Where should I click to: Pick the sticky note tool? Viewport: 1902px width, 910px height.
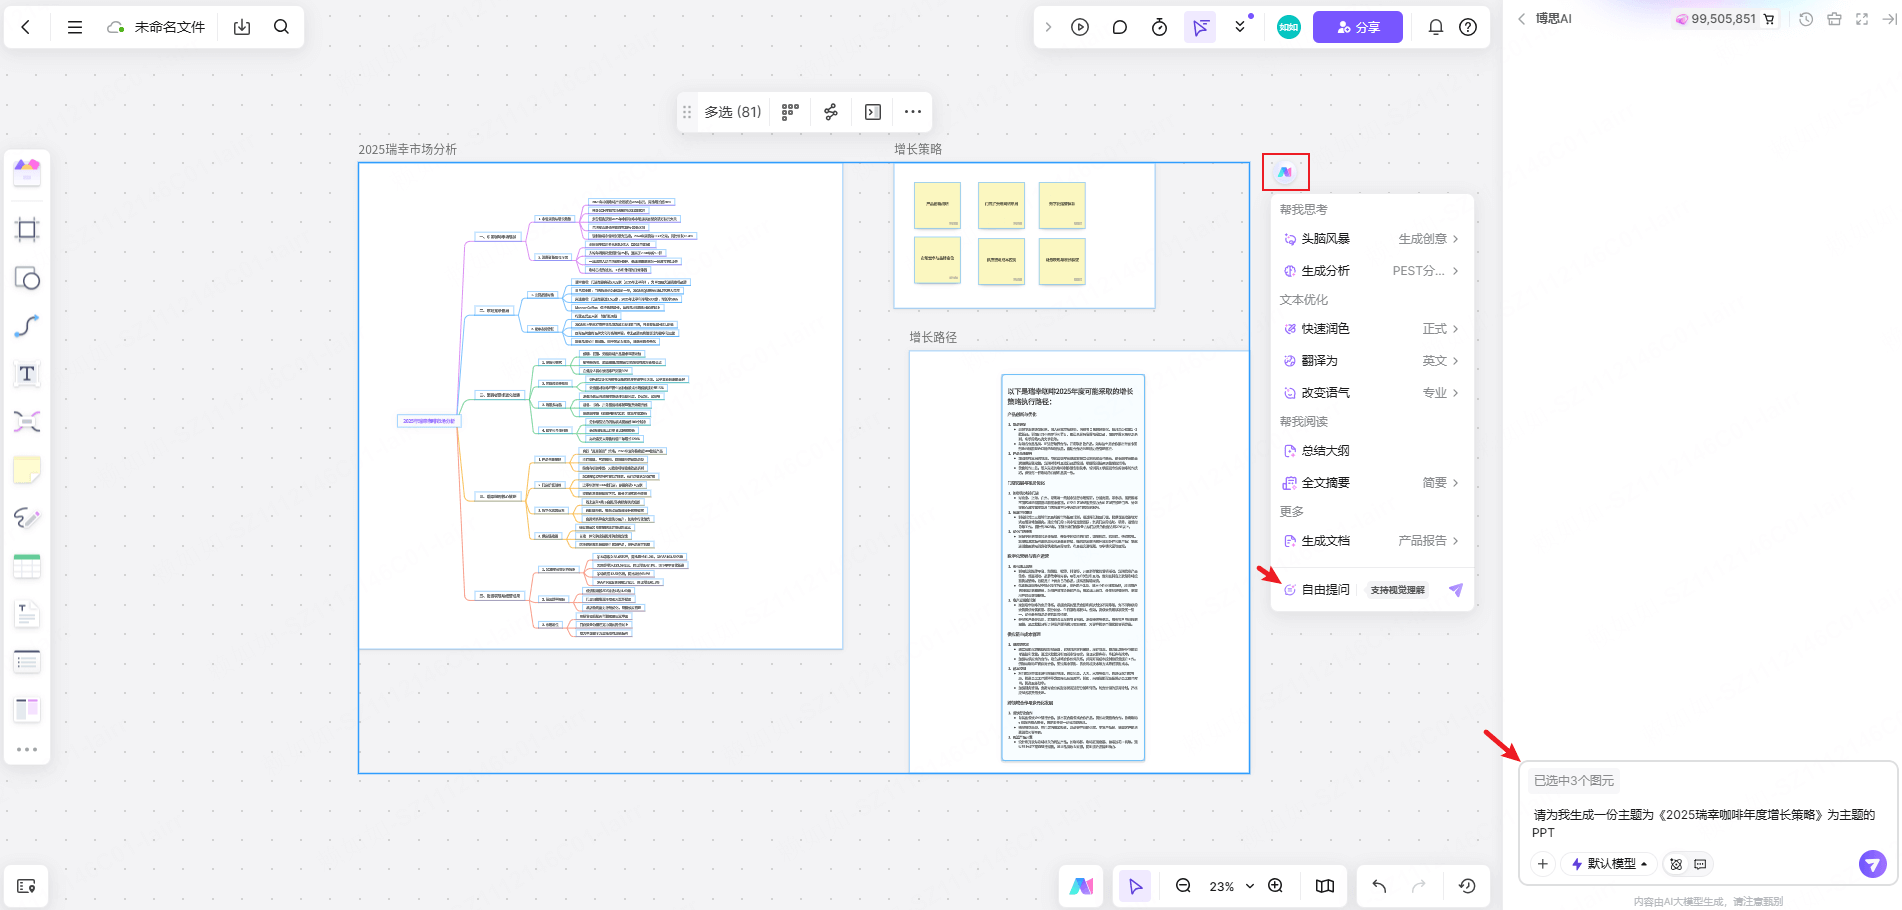coord(27,469)
